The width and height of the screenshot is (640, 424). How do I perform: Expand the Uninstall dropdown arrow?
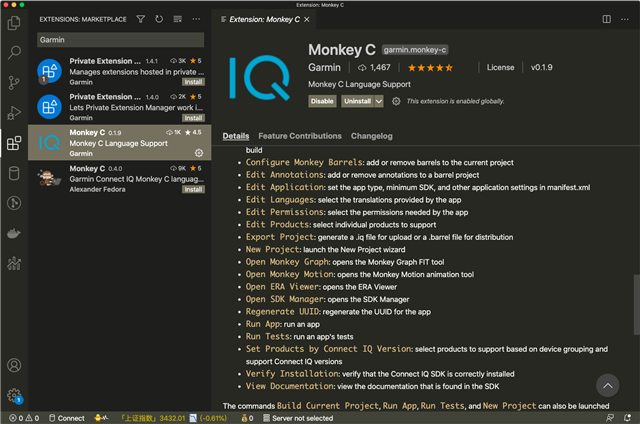tap(379, 101)
